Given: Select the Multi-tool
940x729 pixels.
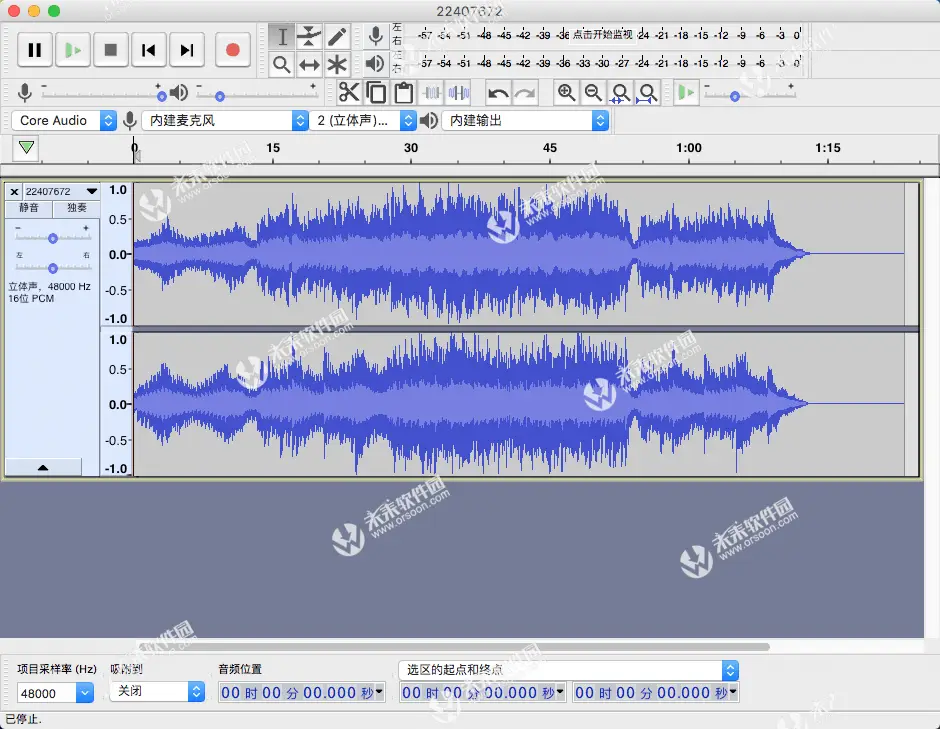Looking at the screenshot, I should [336, 64].
